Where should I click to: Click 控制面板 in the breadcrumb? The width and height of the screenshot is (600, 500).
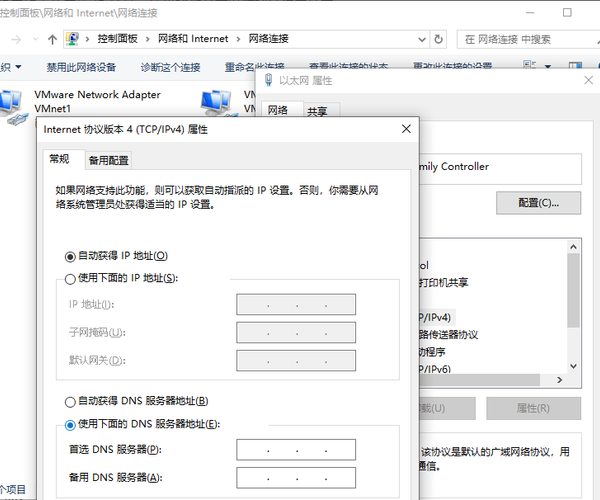coord(117,39)
